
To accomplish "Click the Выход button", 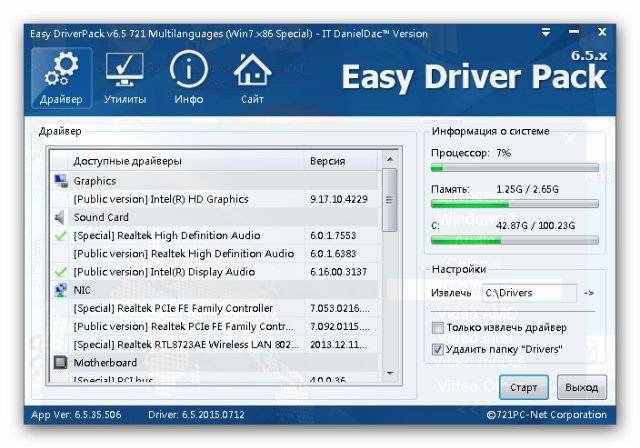I will (x=582, y=387).
